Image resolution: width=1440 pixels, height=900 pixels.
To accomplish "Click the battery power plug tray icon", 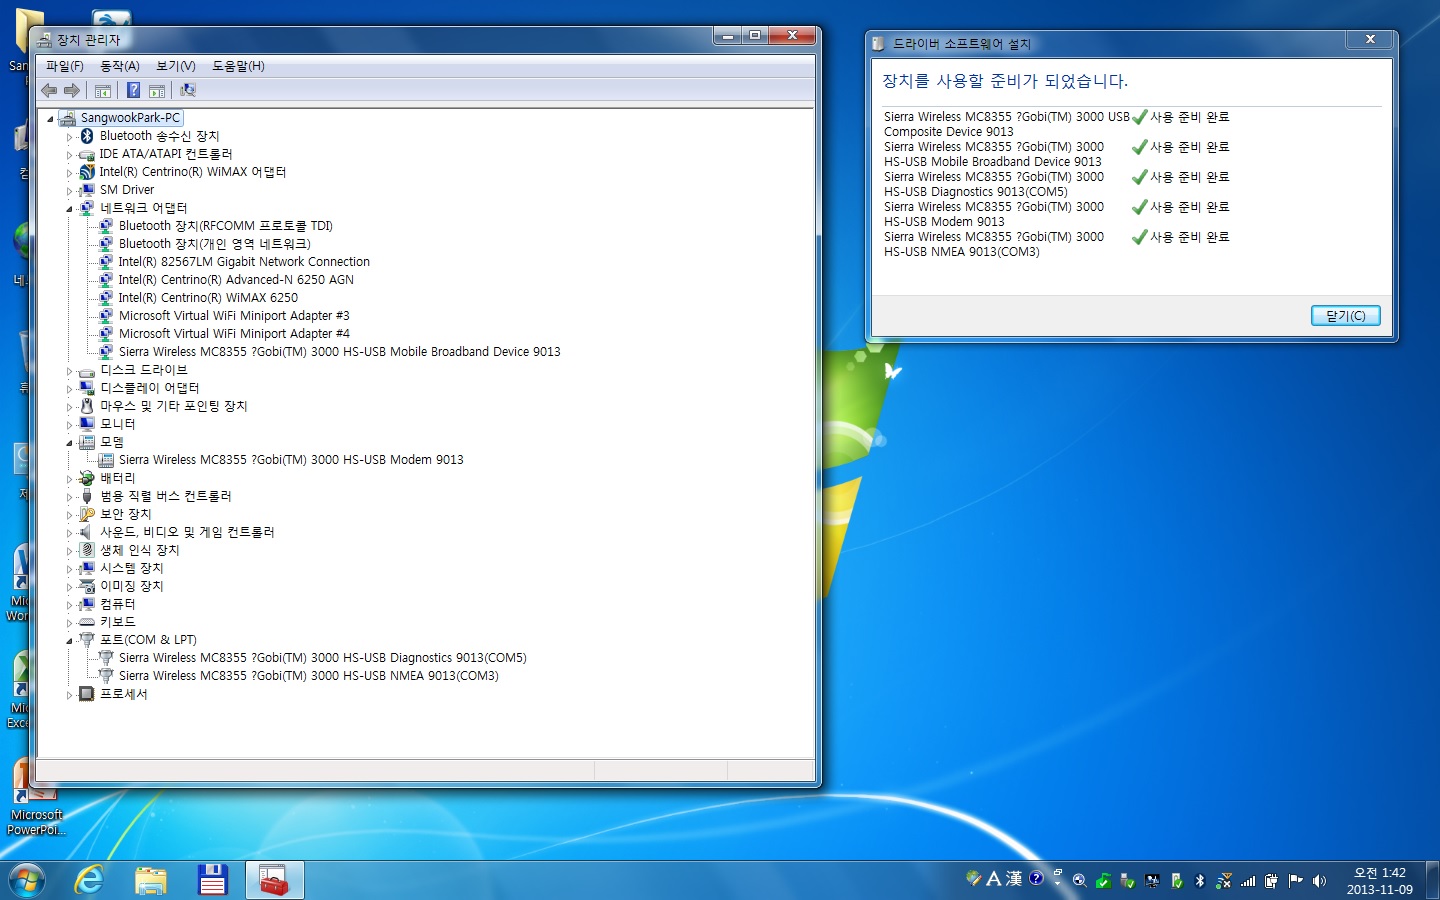I will tap(1271, 881).
